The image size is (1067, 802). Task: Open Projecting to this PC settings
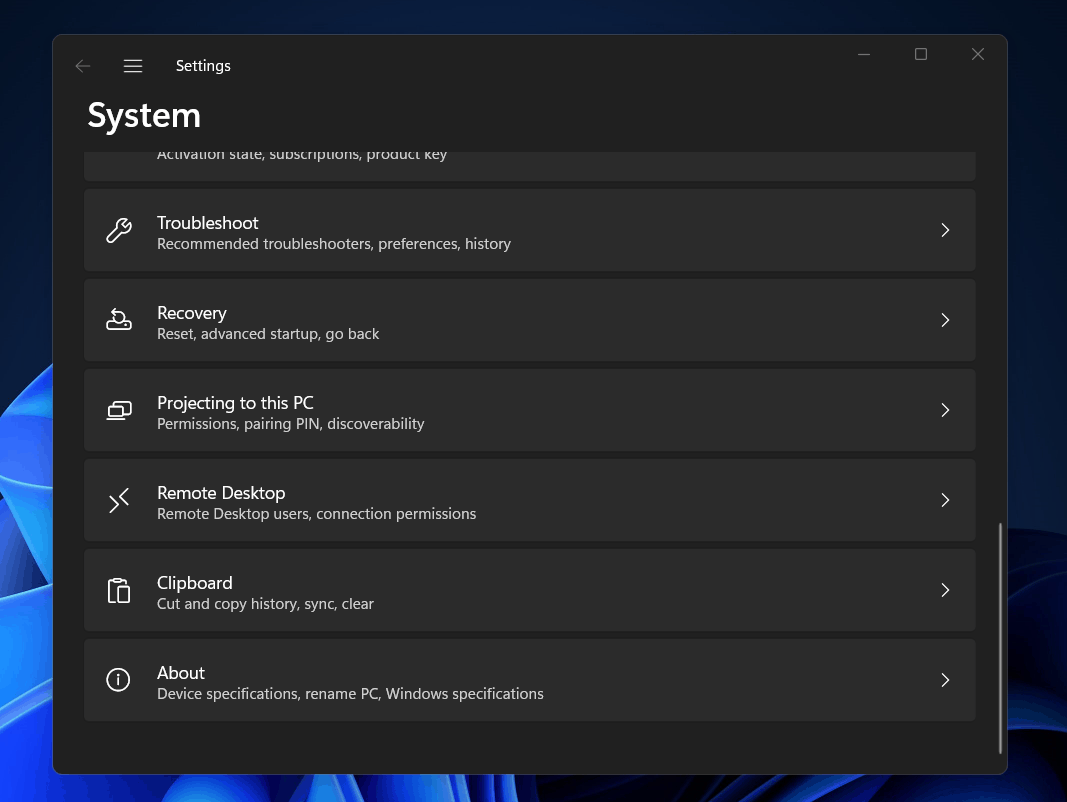coord(530,410)
